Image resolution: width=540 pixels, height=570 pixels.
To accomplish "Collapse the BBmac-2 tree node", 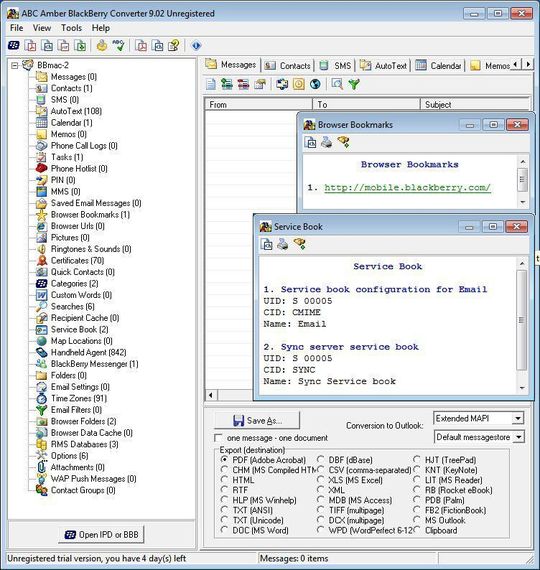I will [x=15, y=65].
